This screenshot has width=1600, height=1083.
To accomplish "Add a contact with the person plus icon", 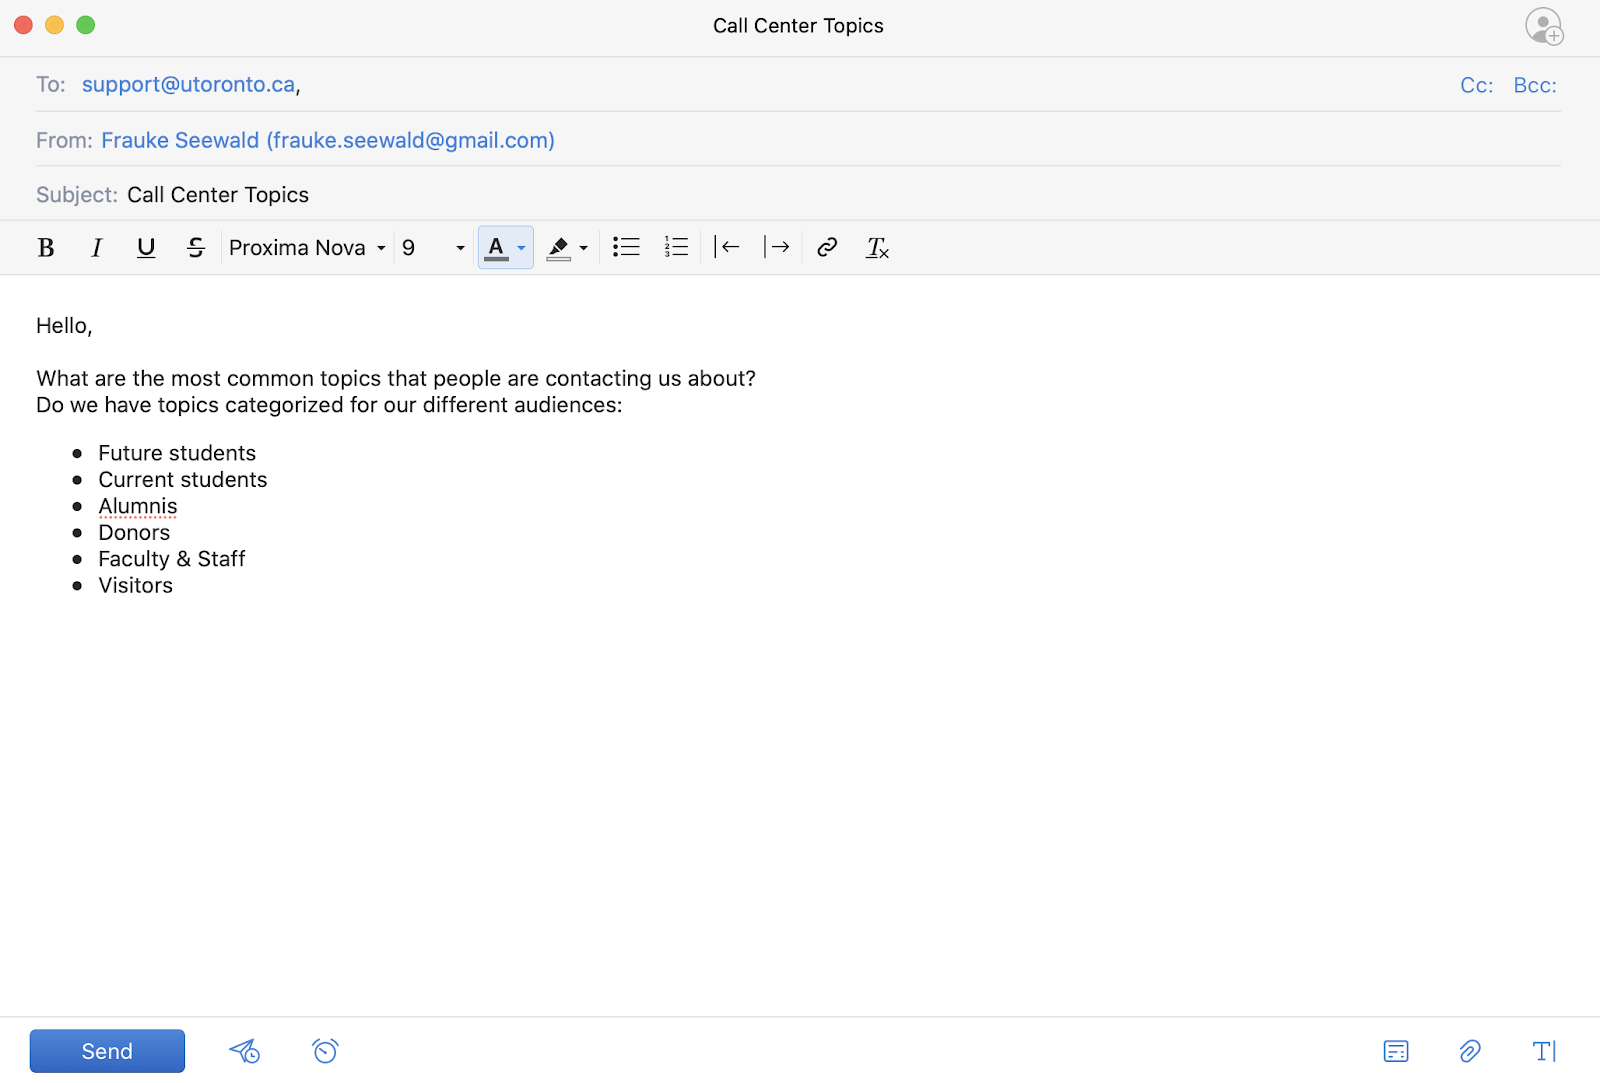I will [1544, 26].
